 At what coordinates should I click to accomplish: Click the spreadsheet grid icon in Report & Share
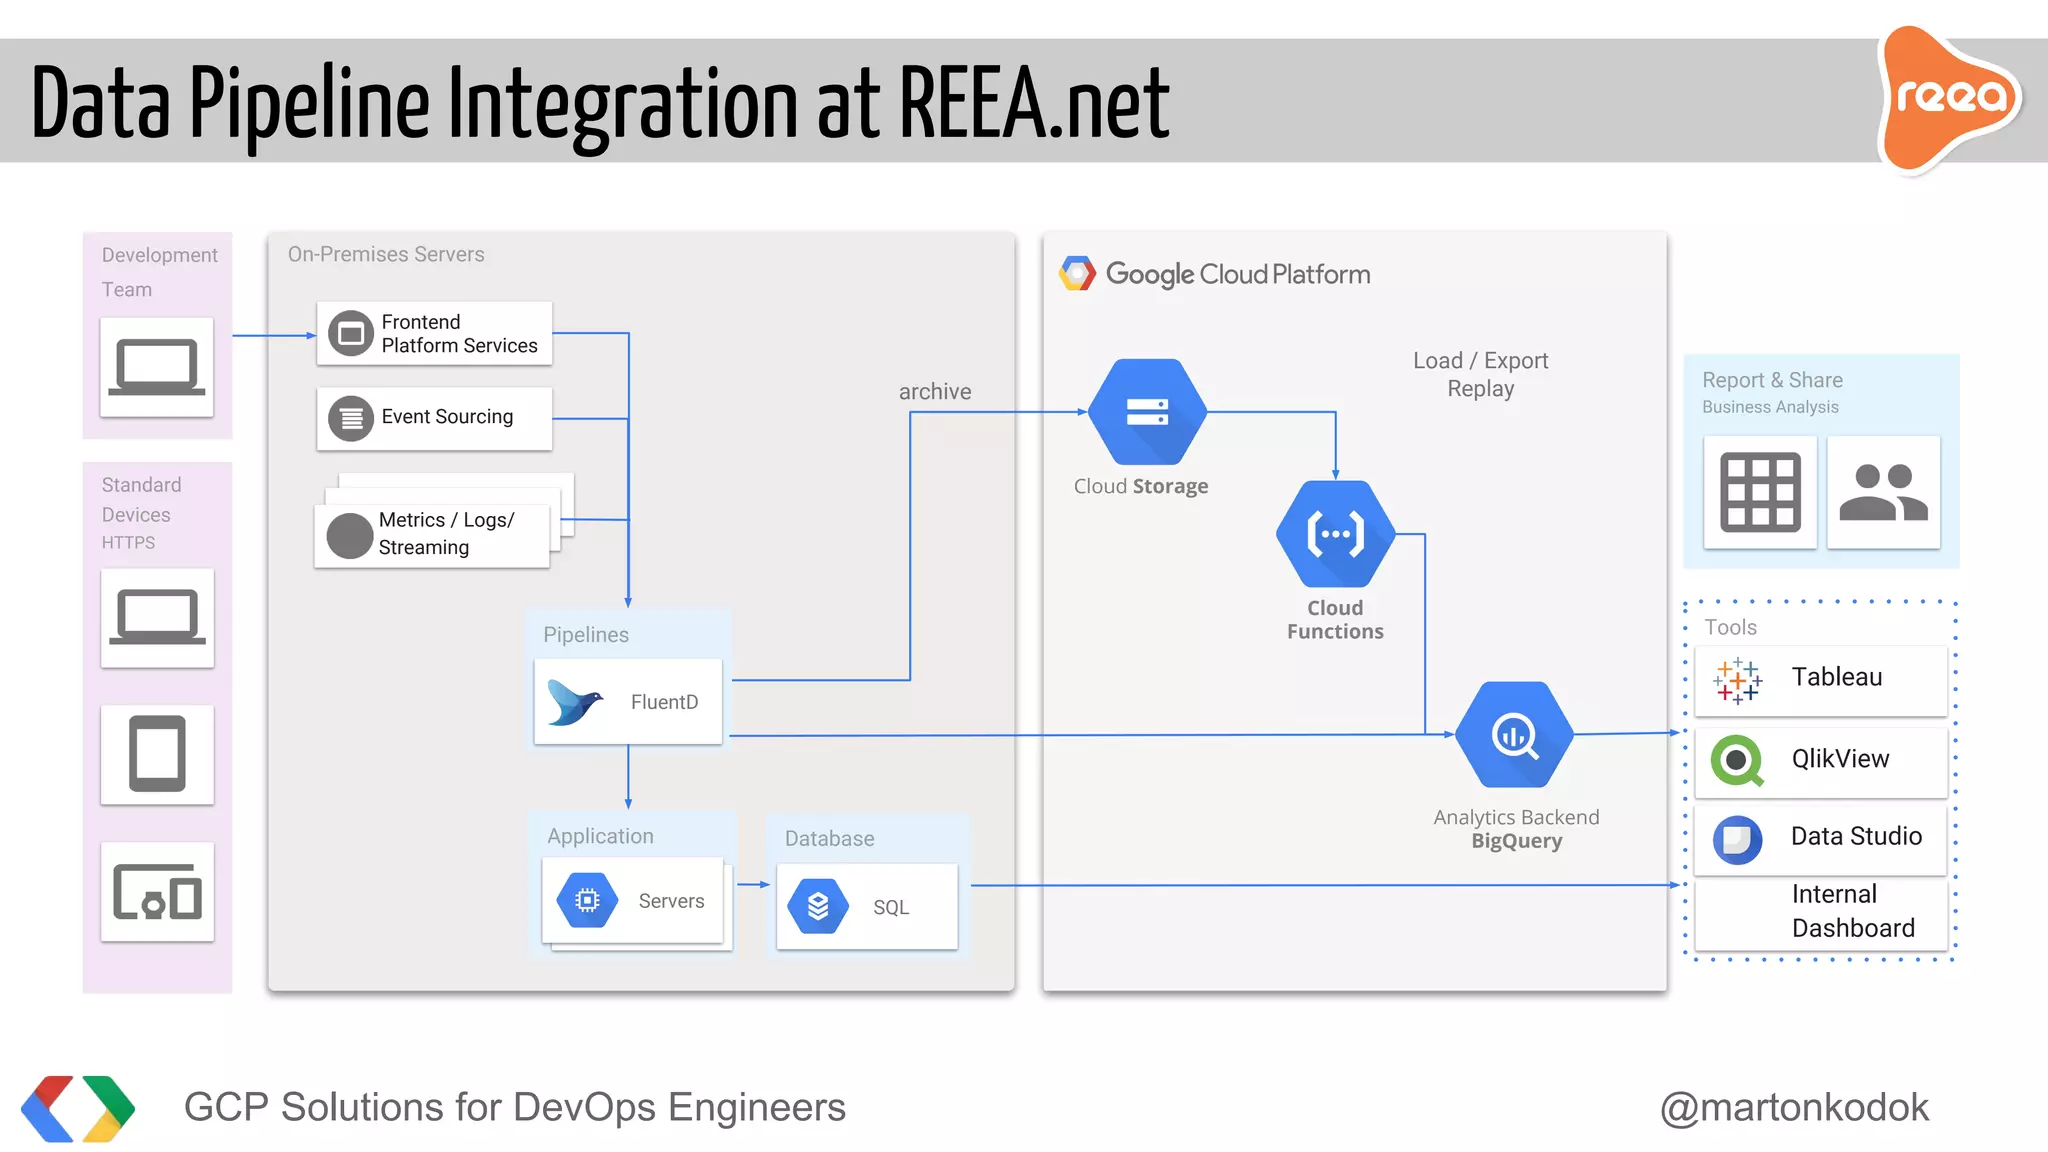click(x=1760, y=492)
